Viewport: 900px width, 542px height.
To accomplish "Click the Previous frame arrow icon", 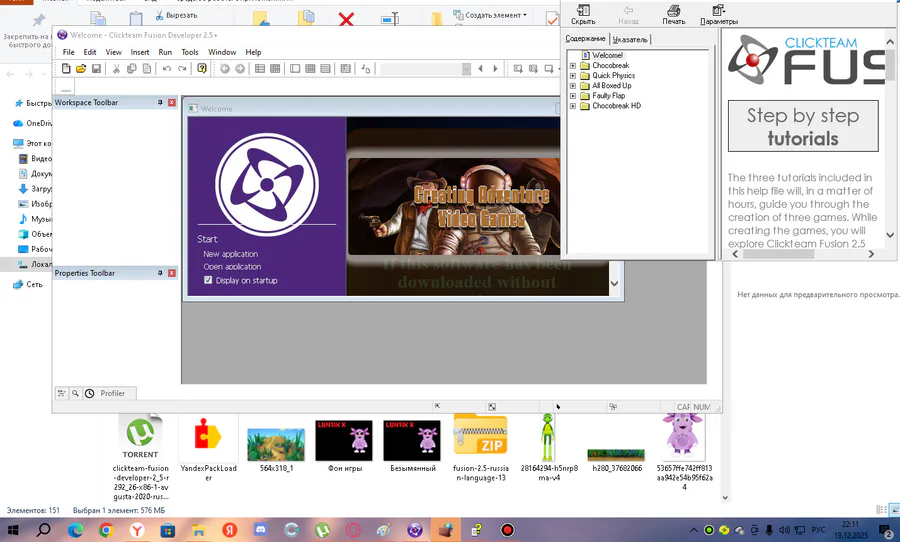I will pyautogui.click(x=480, y=69).
